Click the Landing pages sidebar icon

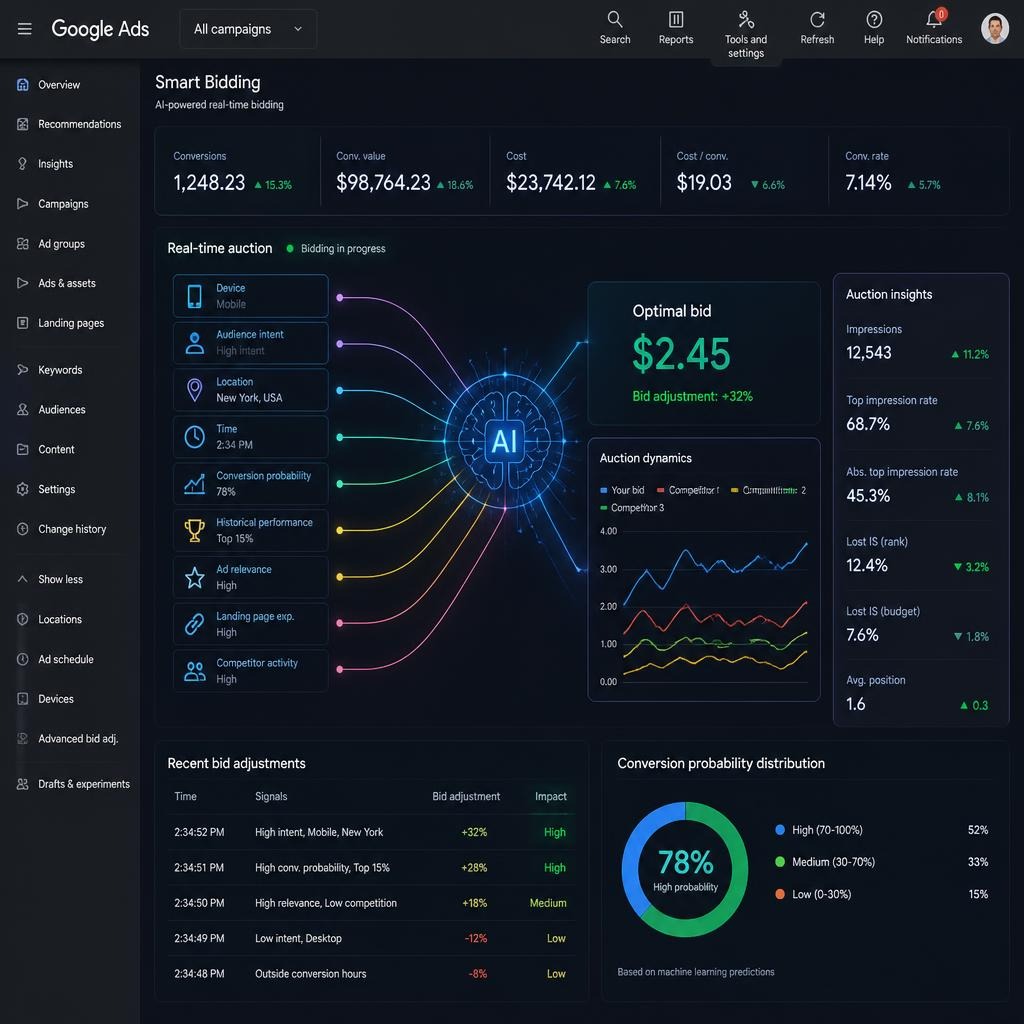tap(22, 323)
